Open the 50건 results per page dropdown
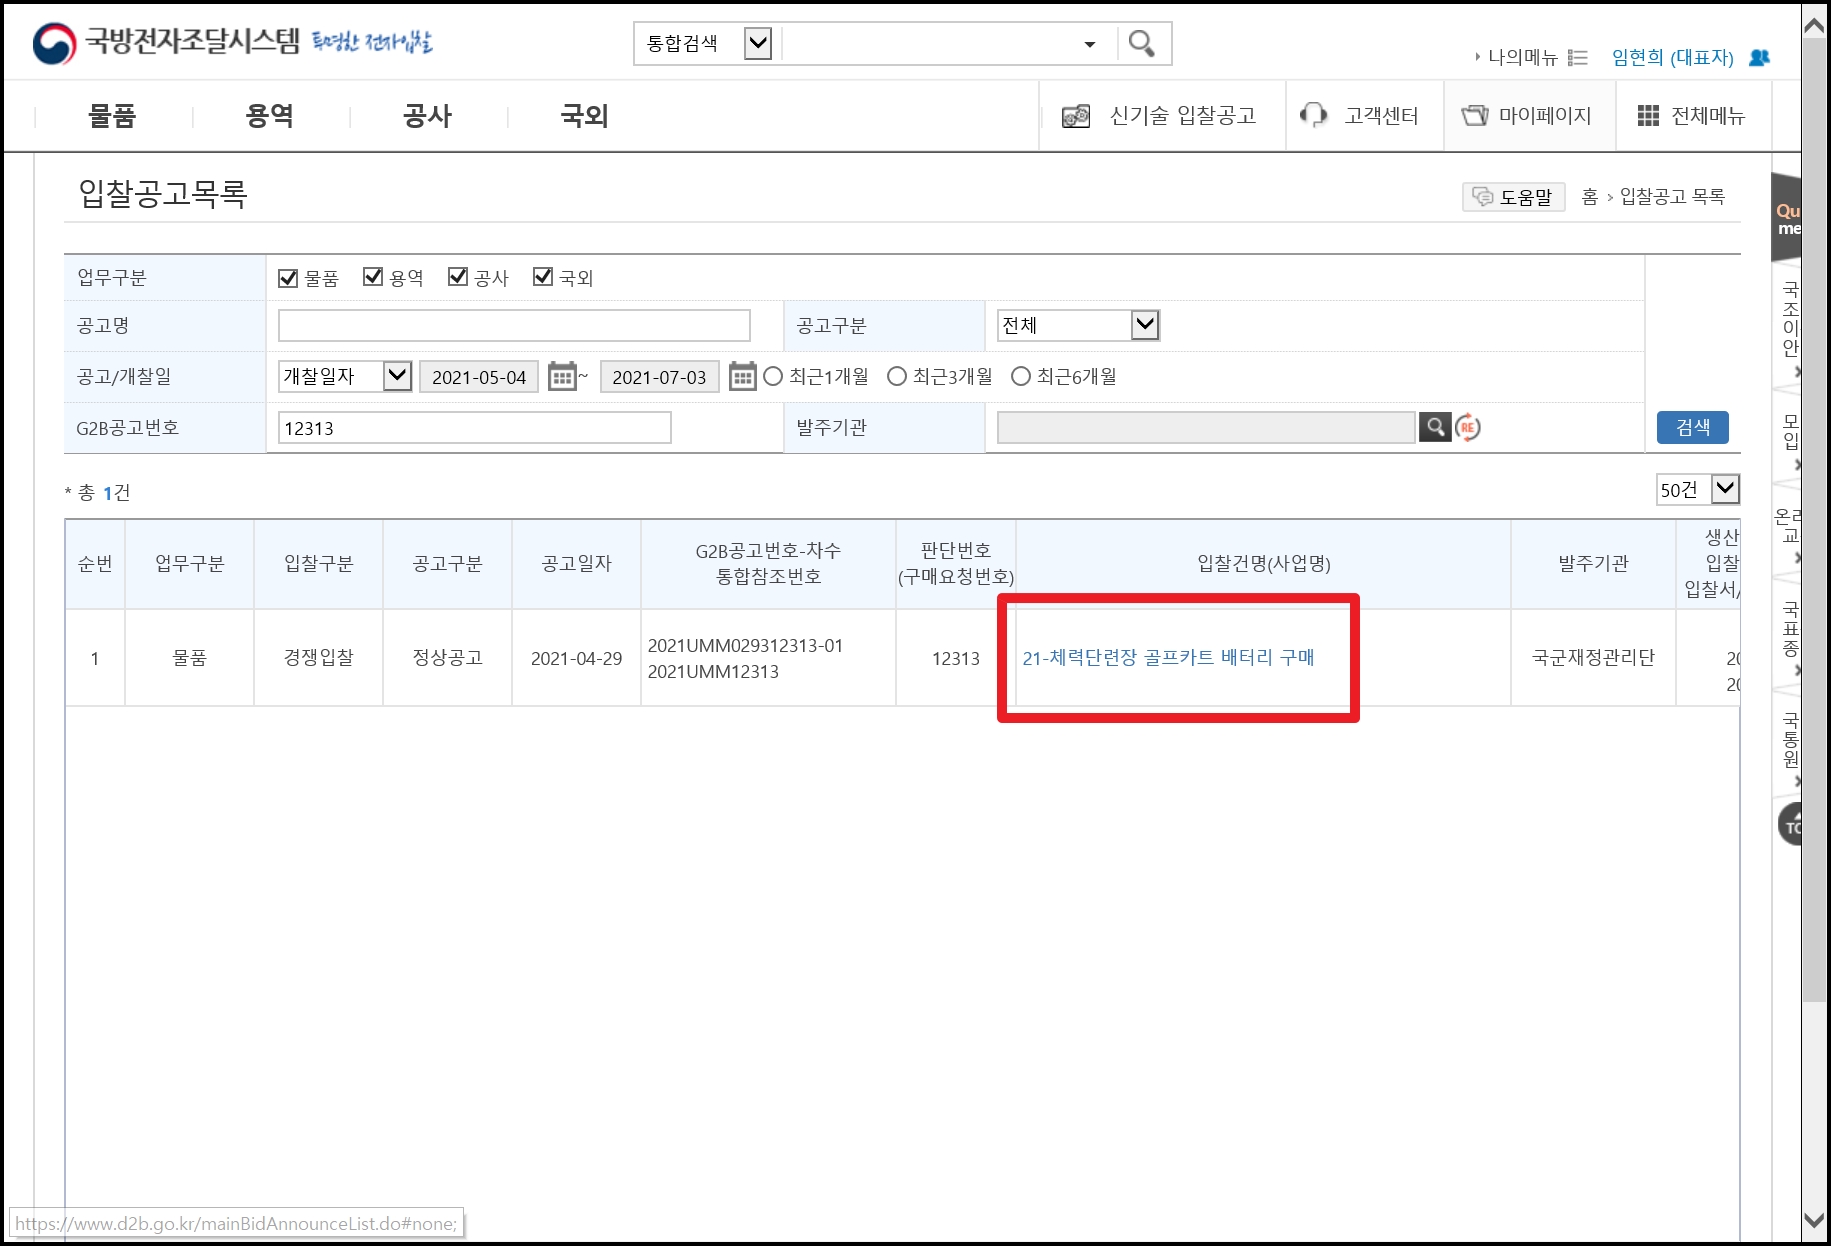Screen dimensions: 1831x1246 click(x=1698, y=489)
